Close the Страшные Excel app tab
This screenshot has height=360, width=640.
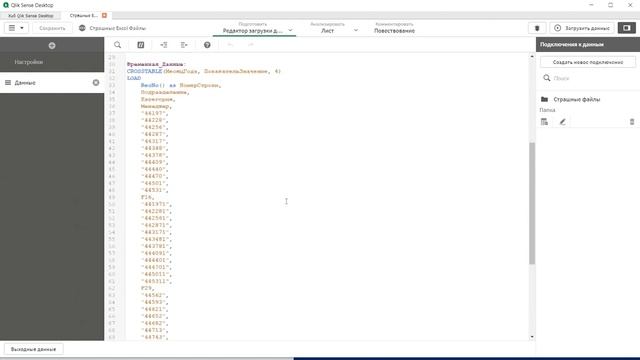(x=104, y=16)
